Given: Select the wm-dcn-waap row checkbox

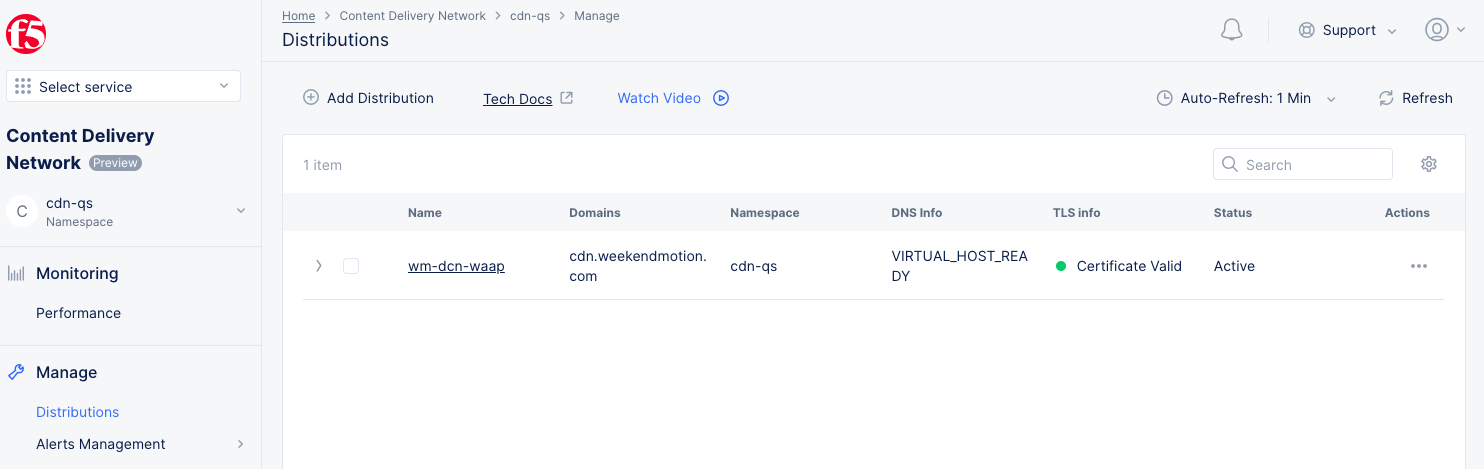Looking at the screenshot, I should click(351, 266).
